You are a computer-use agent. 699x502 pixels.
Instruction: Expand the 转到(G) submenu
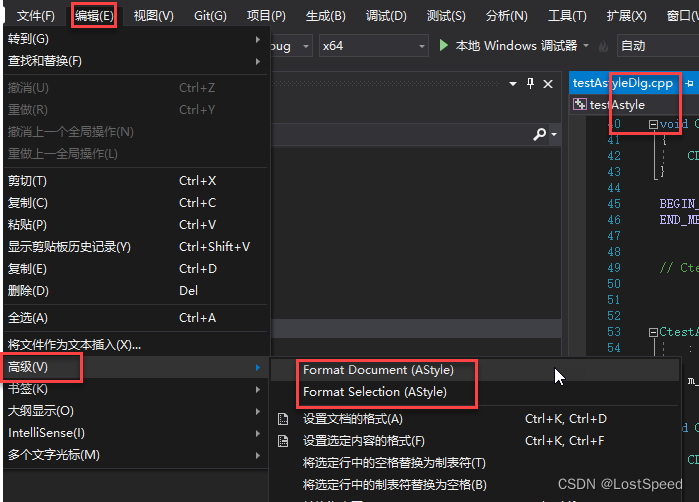tap(135, 39)
